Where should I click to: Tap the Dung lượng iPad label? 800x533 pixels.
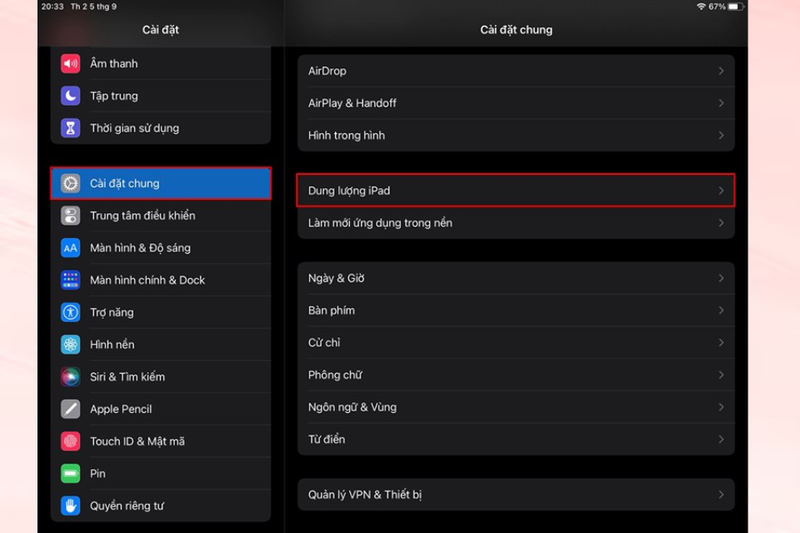pyautogui.click(x=349, y=191)
